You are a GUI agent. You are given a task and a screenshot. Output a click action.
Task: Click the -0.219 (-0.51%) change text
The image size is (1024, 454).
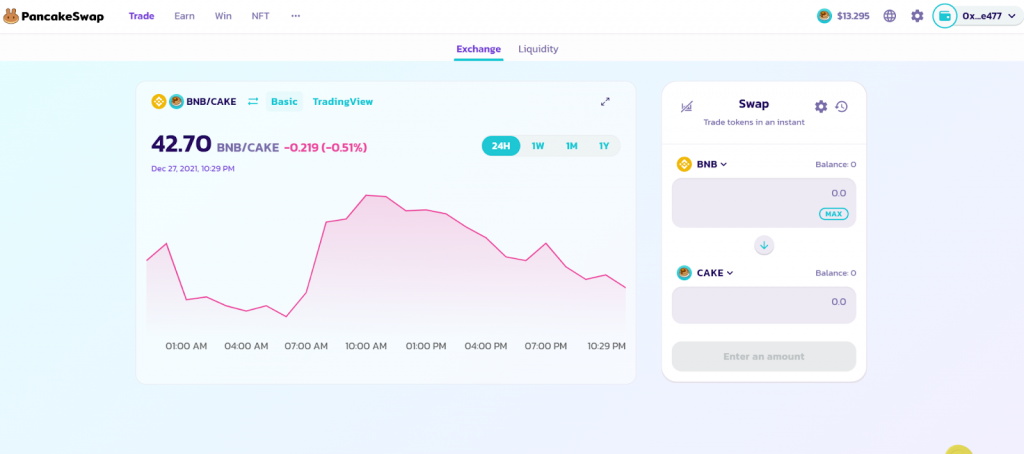pyautogui.click(x=325, y=148)
